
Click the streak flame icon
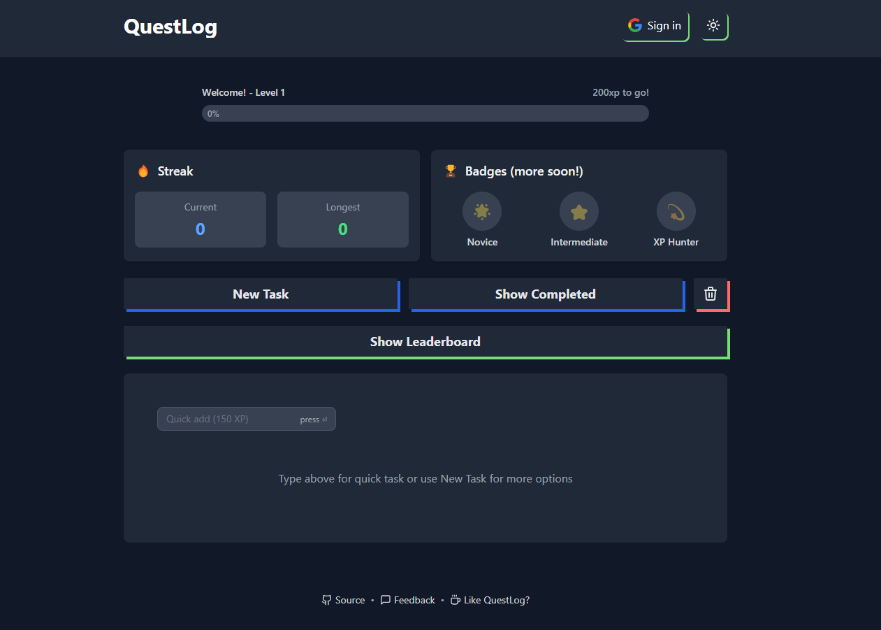click(x=143, y=171)
